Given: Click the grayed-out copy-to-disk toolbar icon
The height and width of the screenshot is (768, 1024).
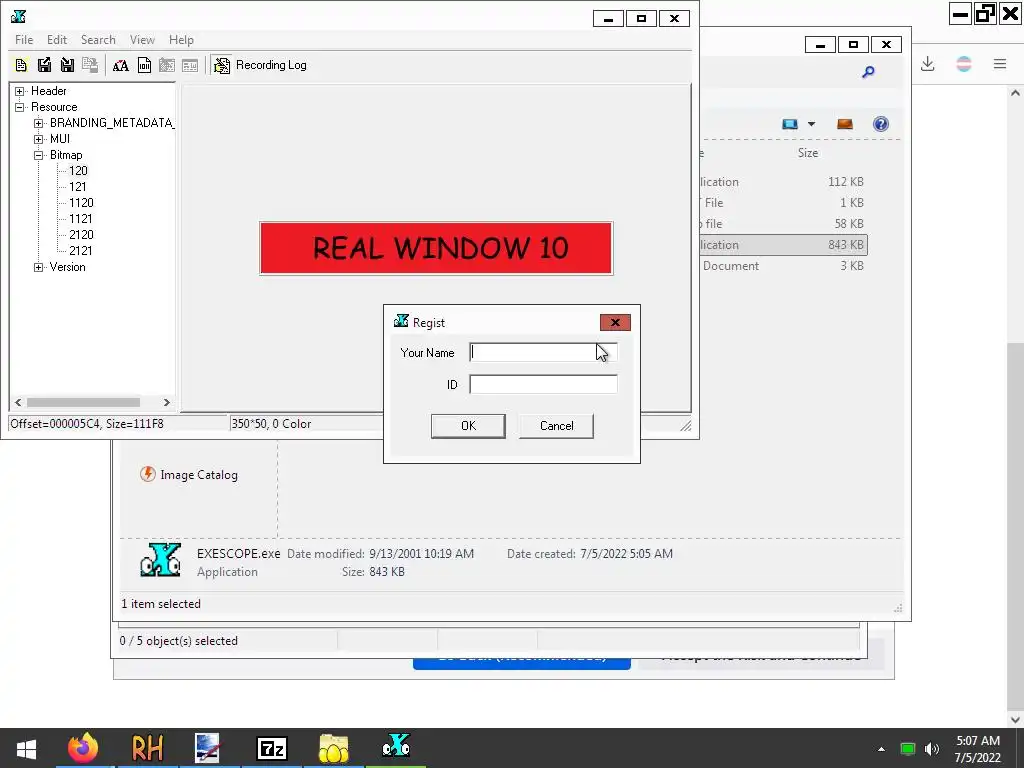Looking at the screenshot, I should 90,65.
